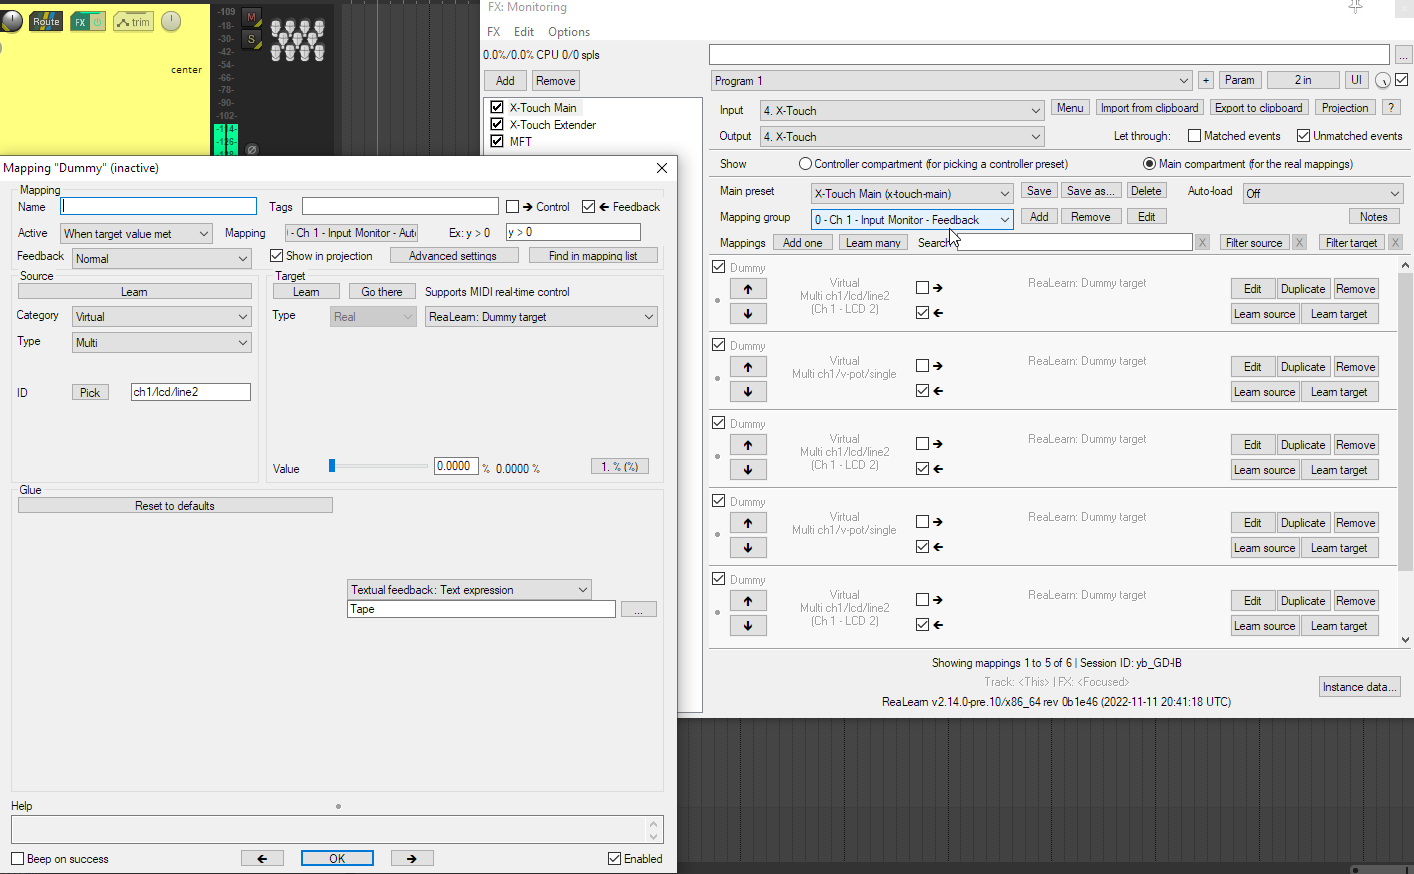Open the track FX chain button
This screenshot has height=874, width=1414.
pyautogui.click(x=80, y=21)
